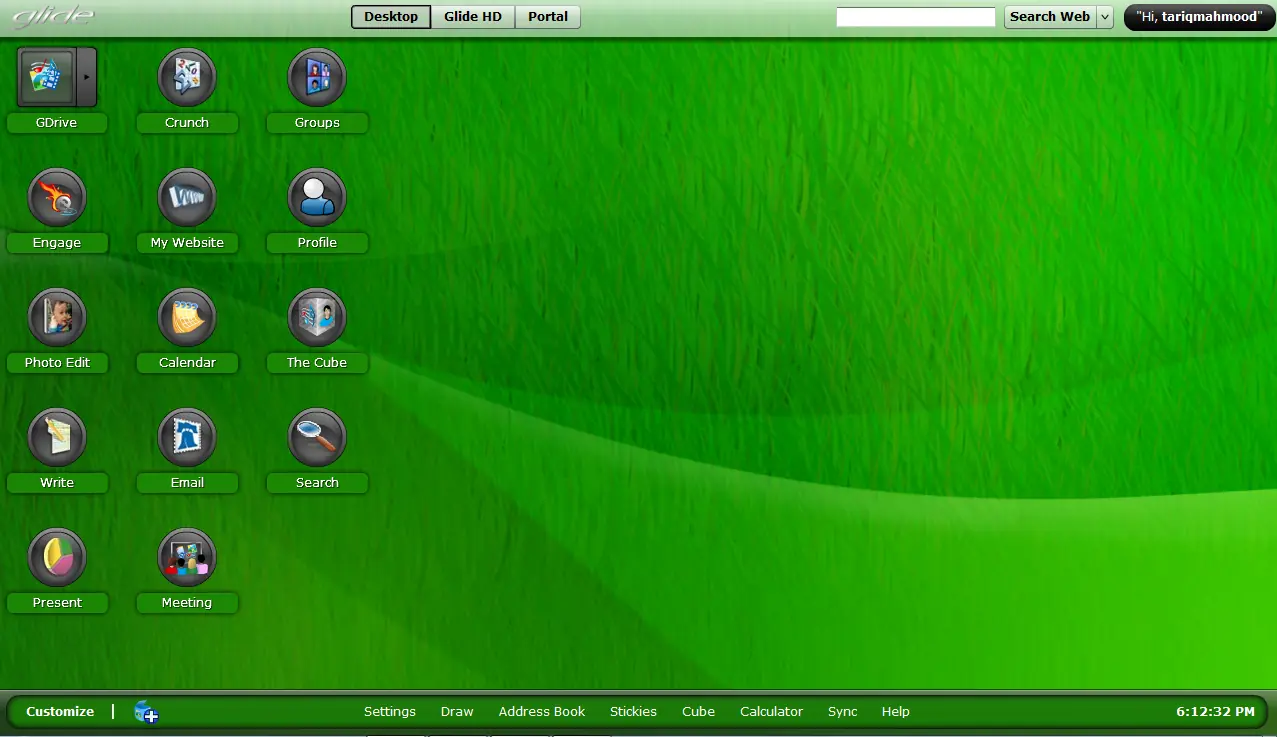Open Address Book from the bottom bar
Viewport: 1277px width, 737px height.
pos(542,712)
